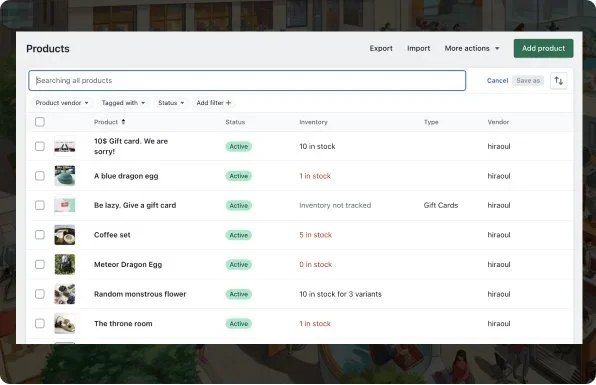Open the Random monstrous flower product name
596x385 pixels.
pyautogui.click(x=140, y=294)
